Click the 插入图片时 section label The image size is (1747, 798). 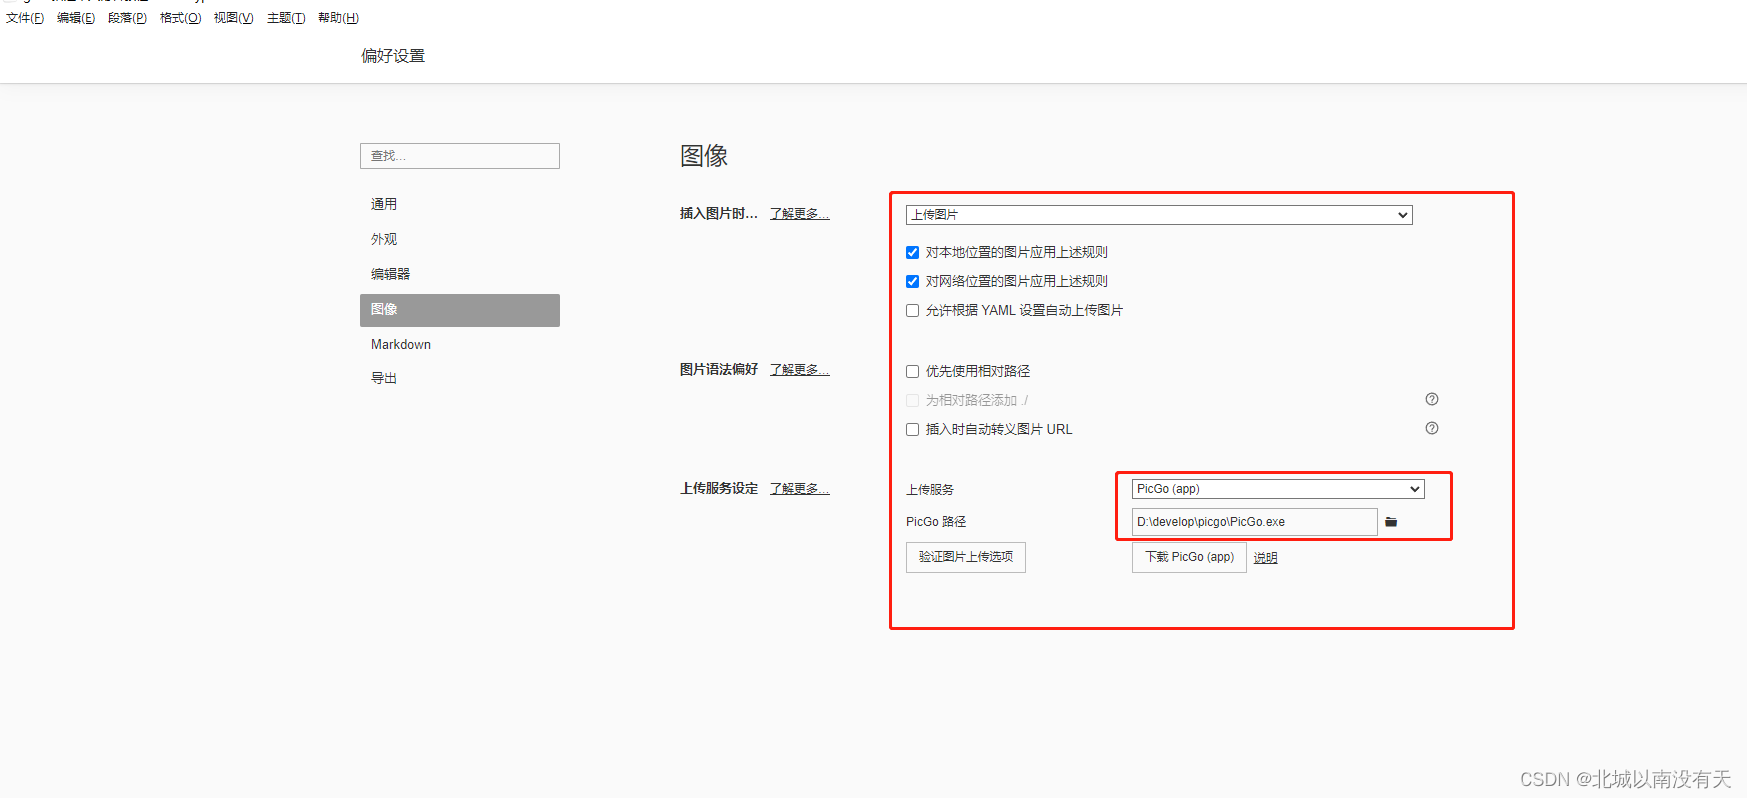click(x=719, y=214)
